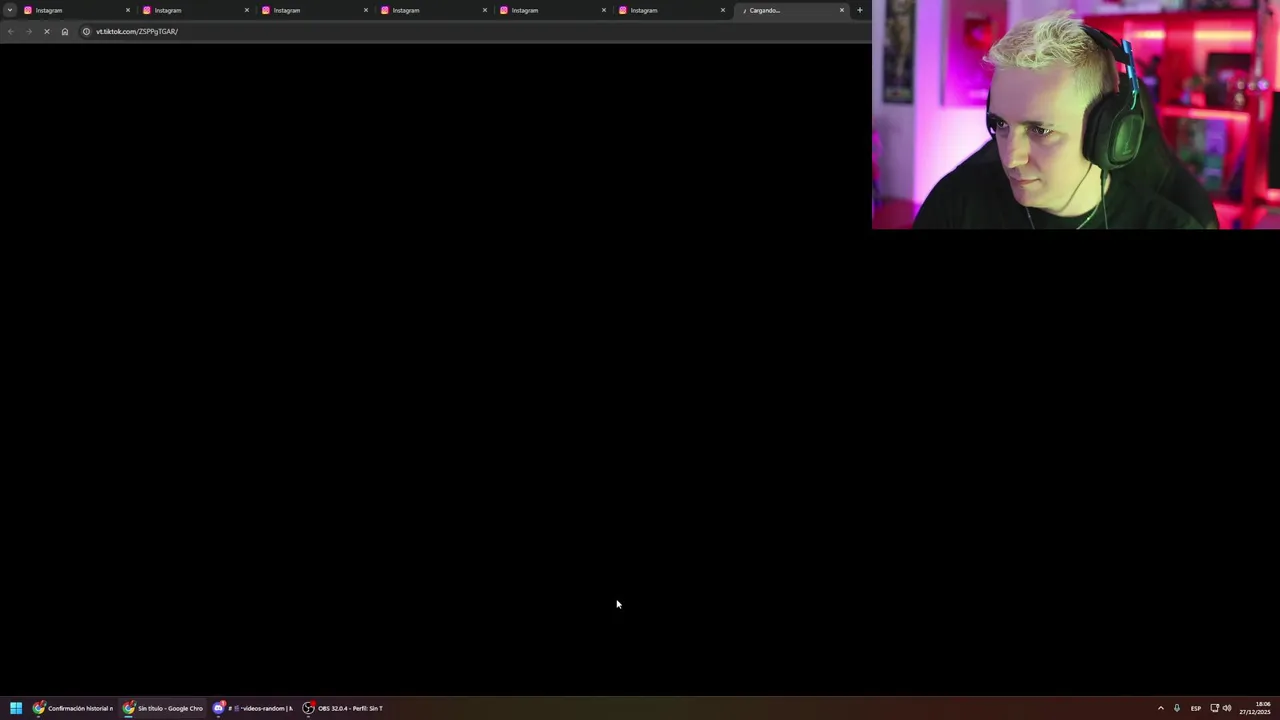Click the microphone icon in system tray
1280x720 pixels.
point(1177,708)
